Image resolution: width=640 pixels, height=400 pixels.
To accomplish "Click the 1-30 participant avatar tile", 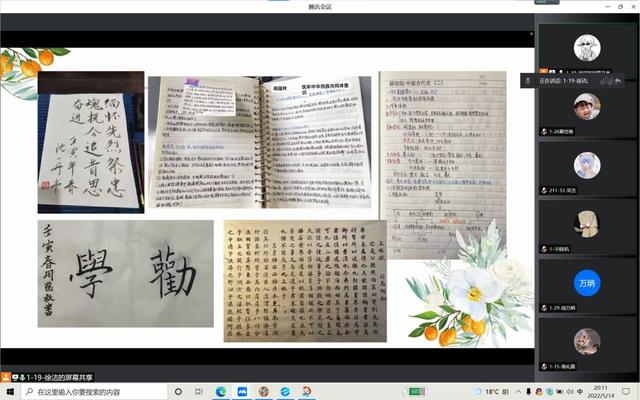I will click(587, 224).
